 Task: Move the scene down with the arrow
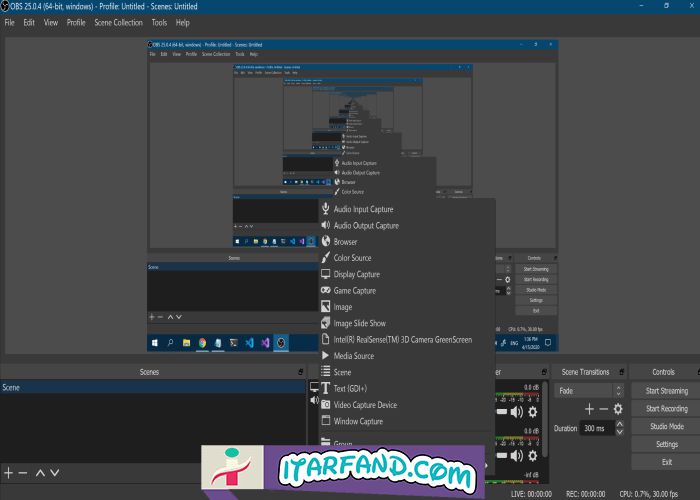pyautogui.click(x=55, y=472)
